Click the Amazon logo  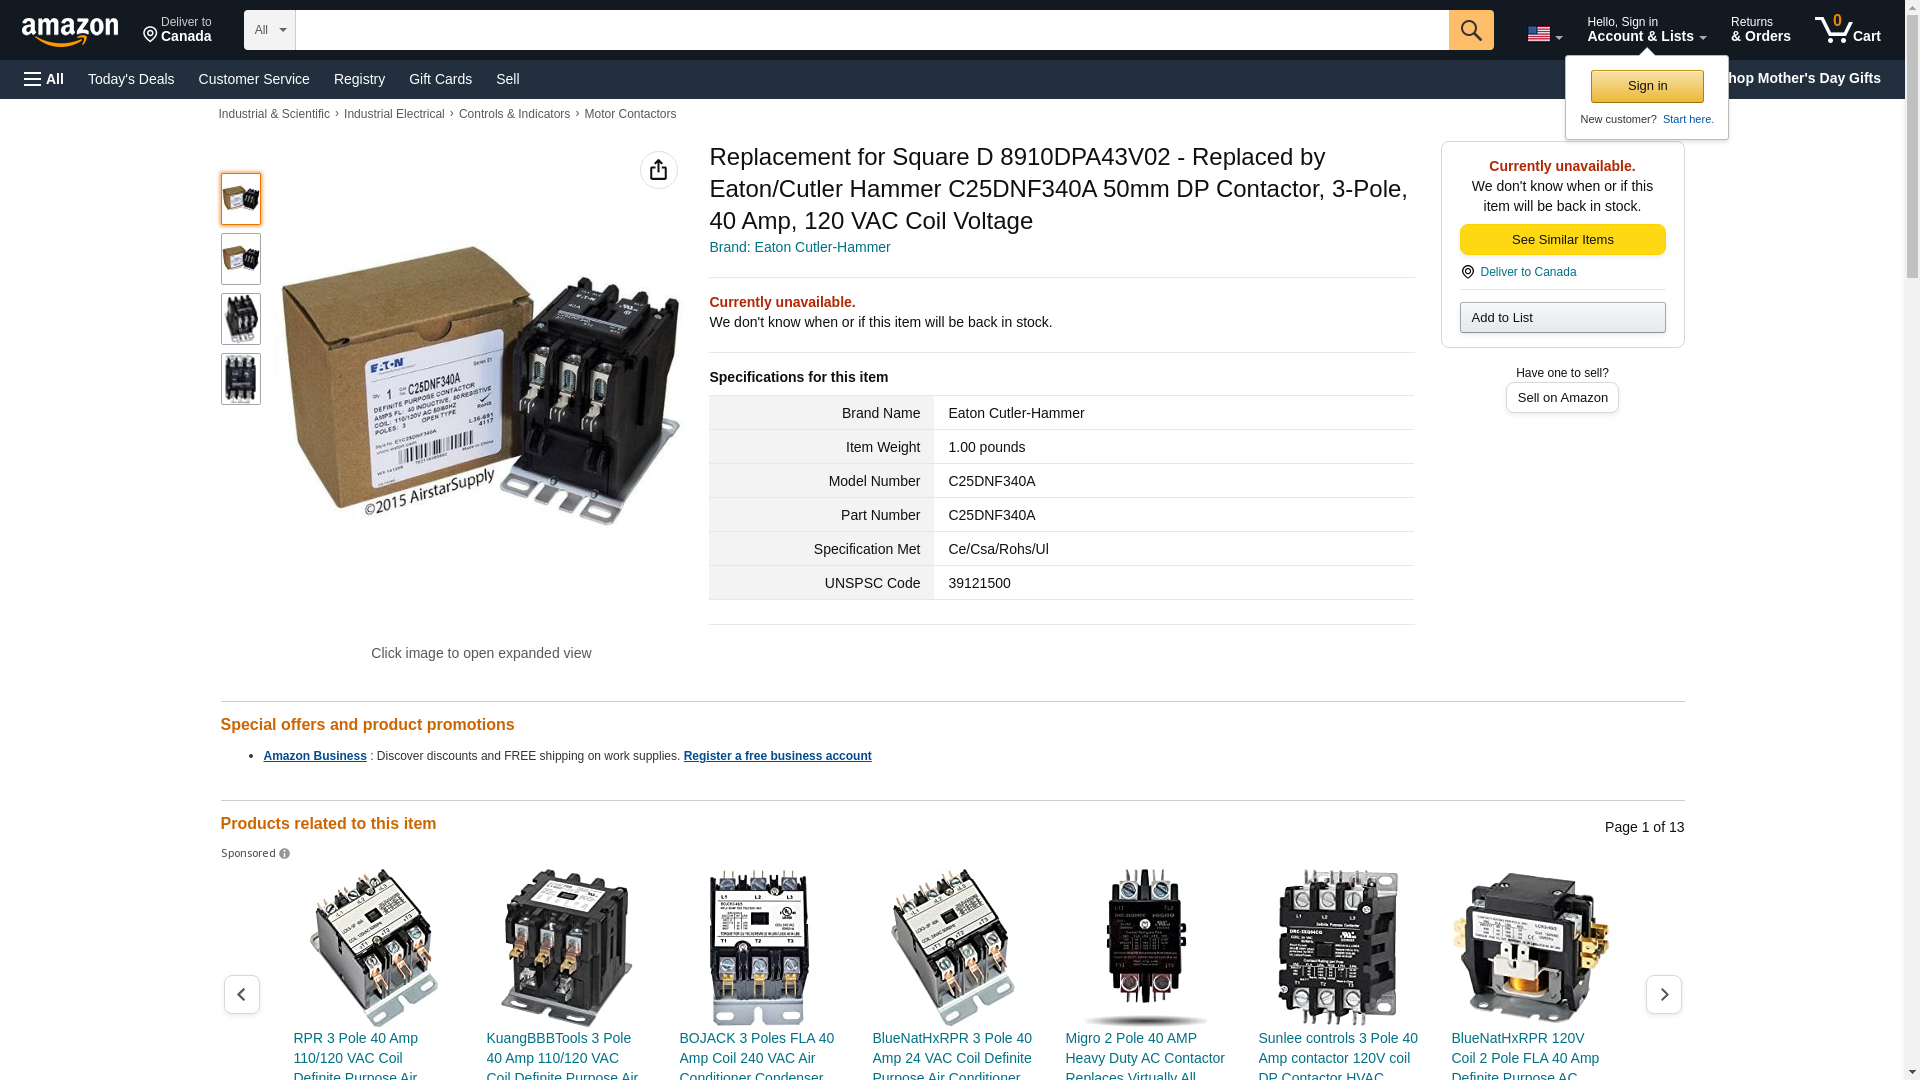(x=70, y=31)
